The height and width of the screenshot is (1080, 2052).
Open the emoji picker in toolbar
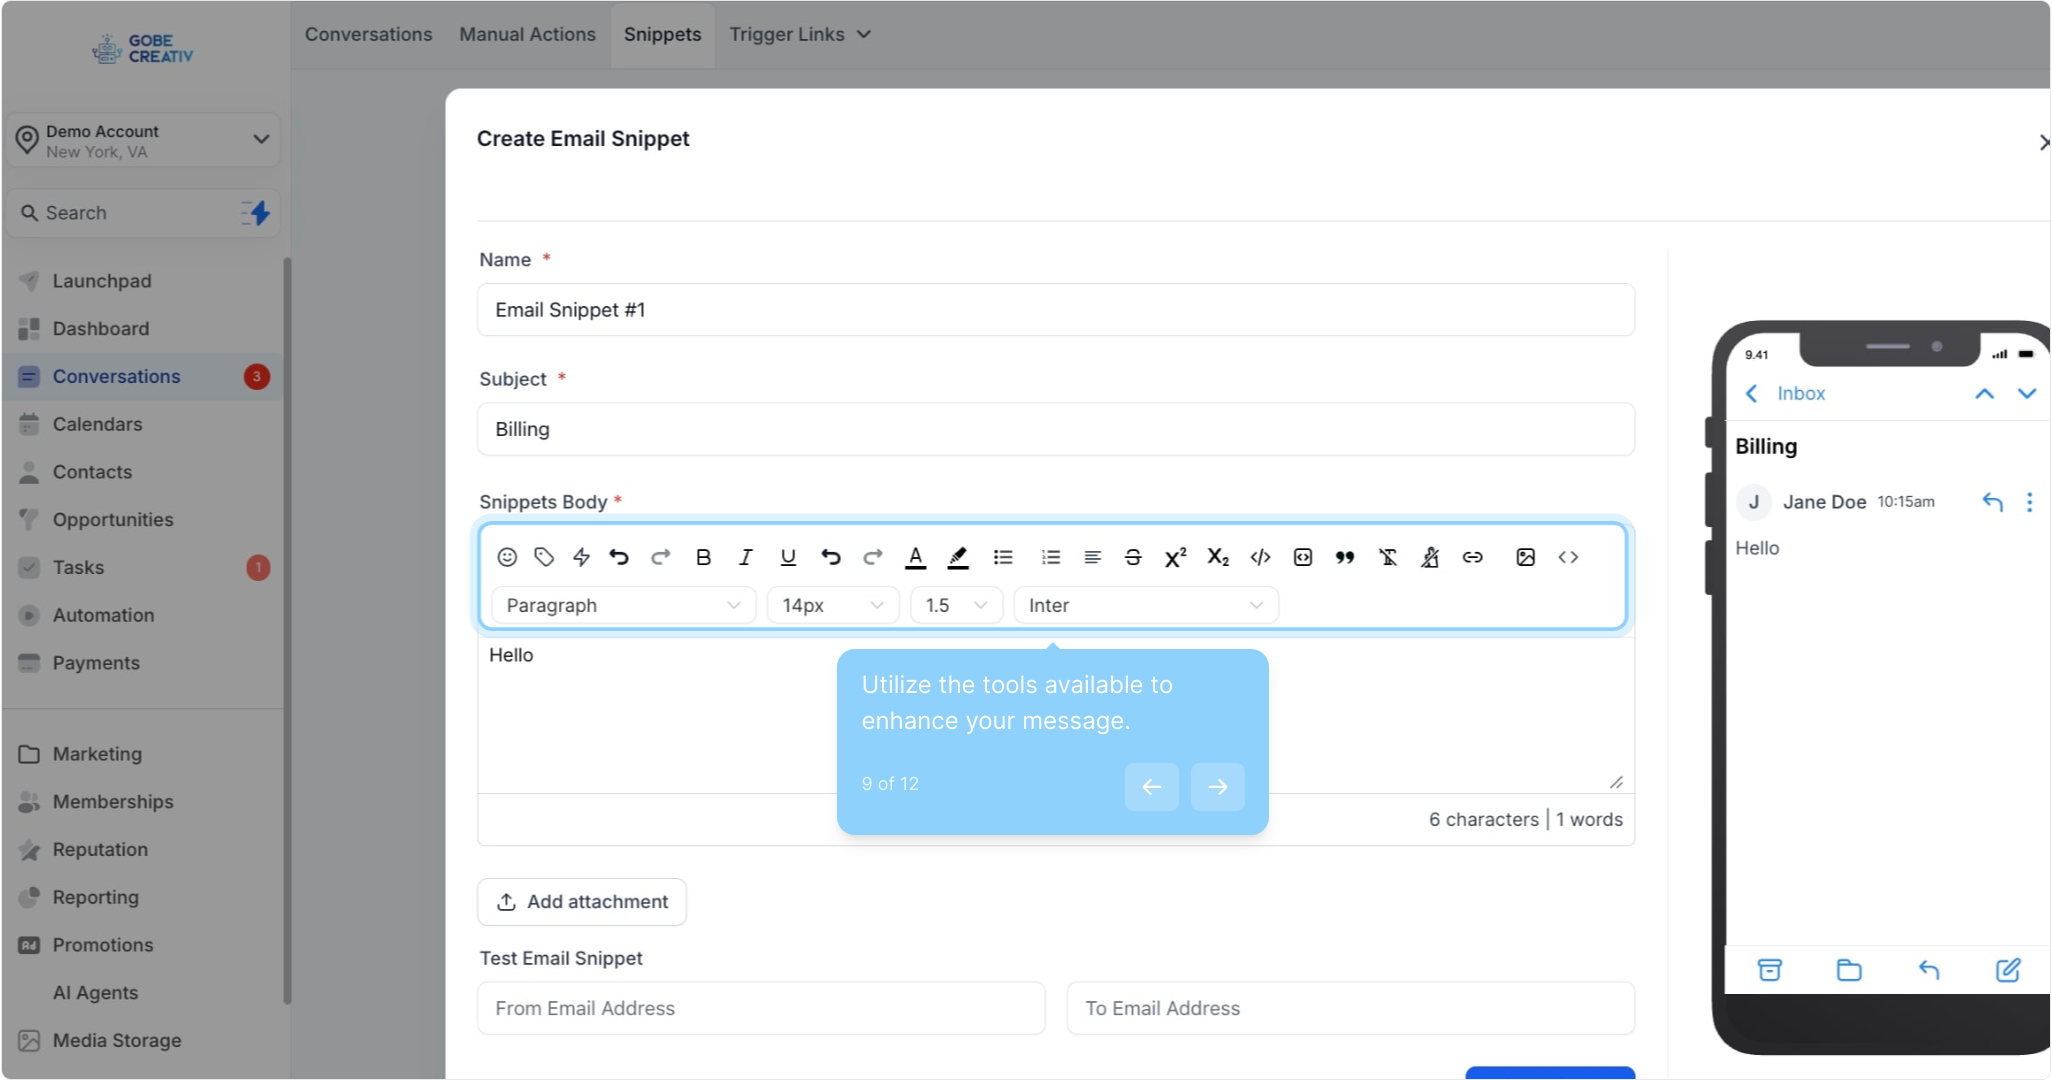pyautogui.click(x=507, y=557)
